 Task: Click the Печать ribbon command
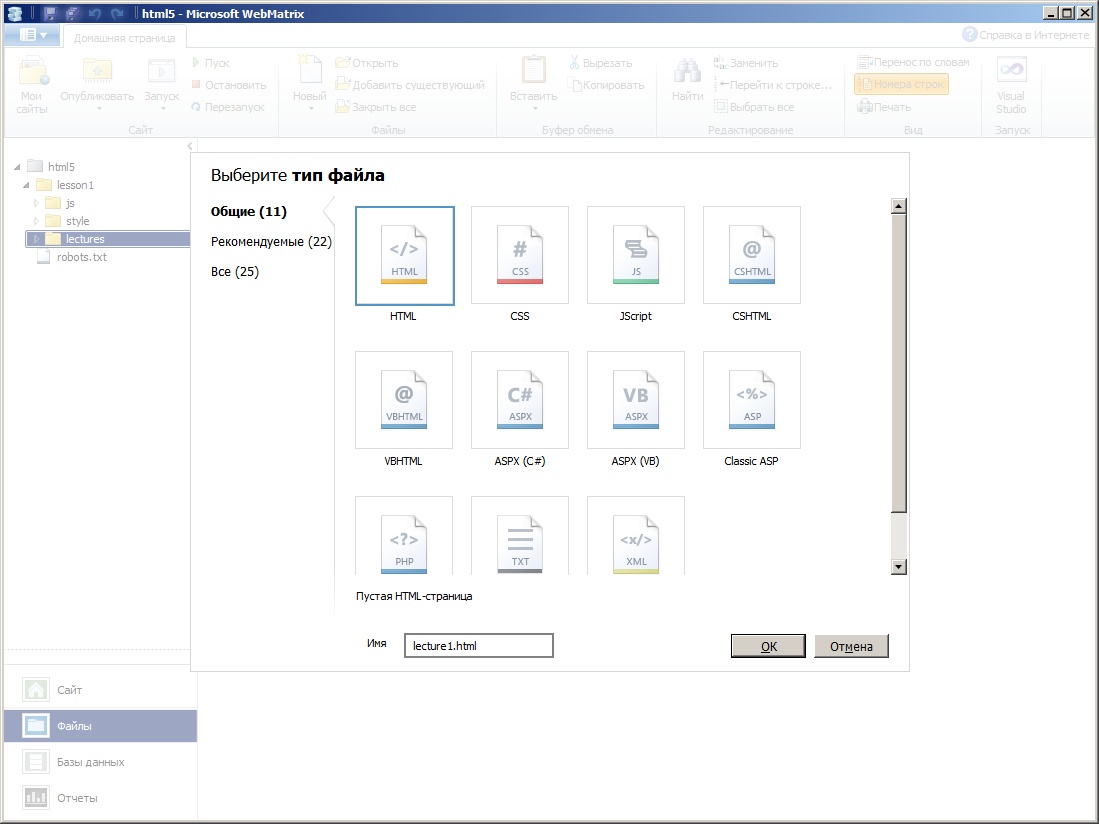click(x=885, y=107)
